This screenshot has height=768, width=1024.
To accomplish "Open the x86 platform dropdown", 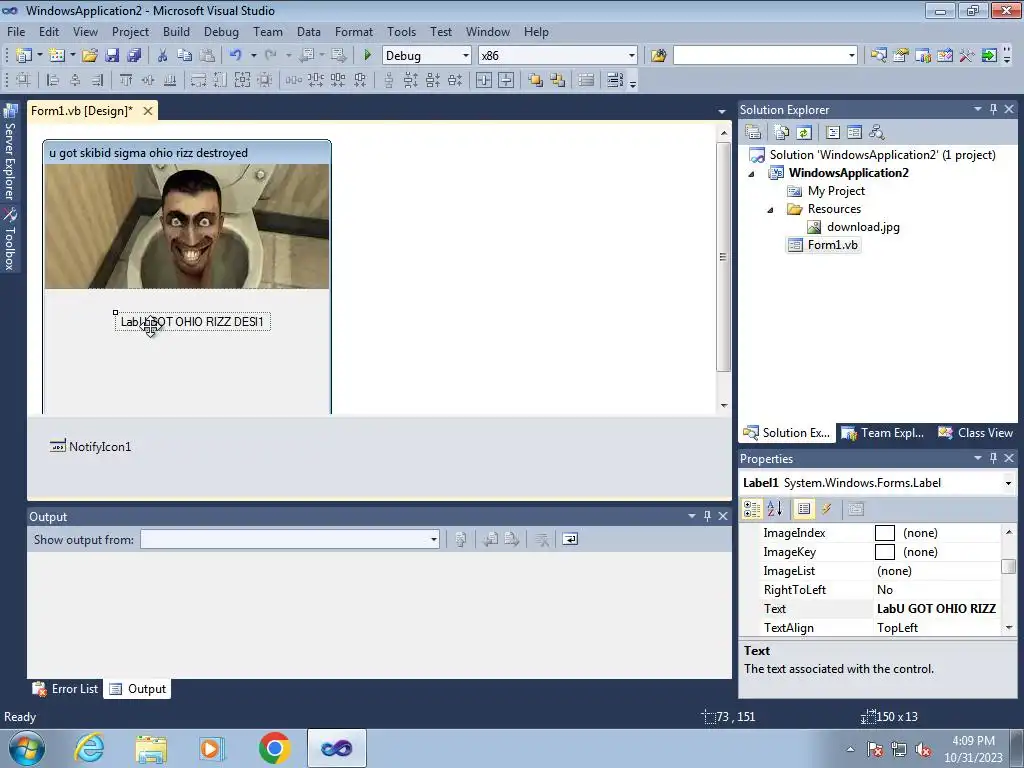I will point(632,56).
